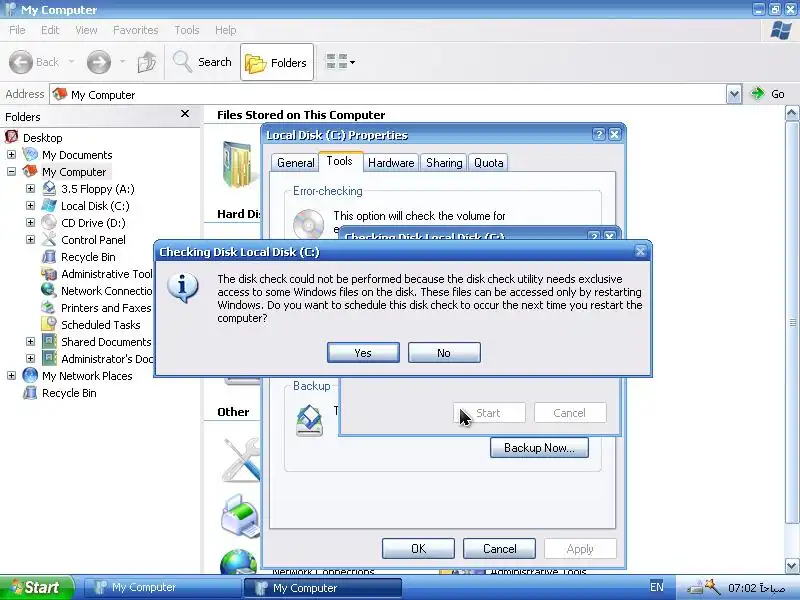Select the Tools tab in Properties
The image size is (800, 600).
pos(340,161)
